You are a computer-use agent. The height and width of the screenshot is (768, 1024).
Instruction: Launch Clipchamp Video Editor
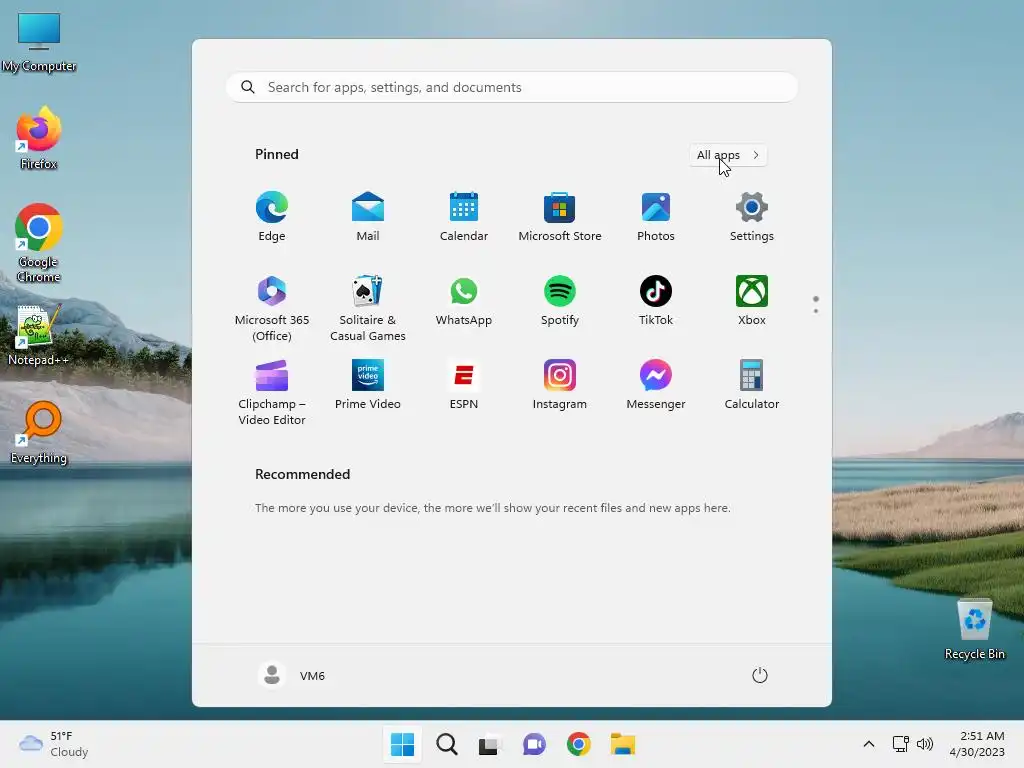(x=272, y=392)
